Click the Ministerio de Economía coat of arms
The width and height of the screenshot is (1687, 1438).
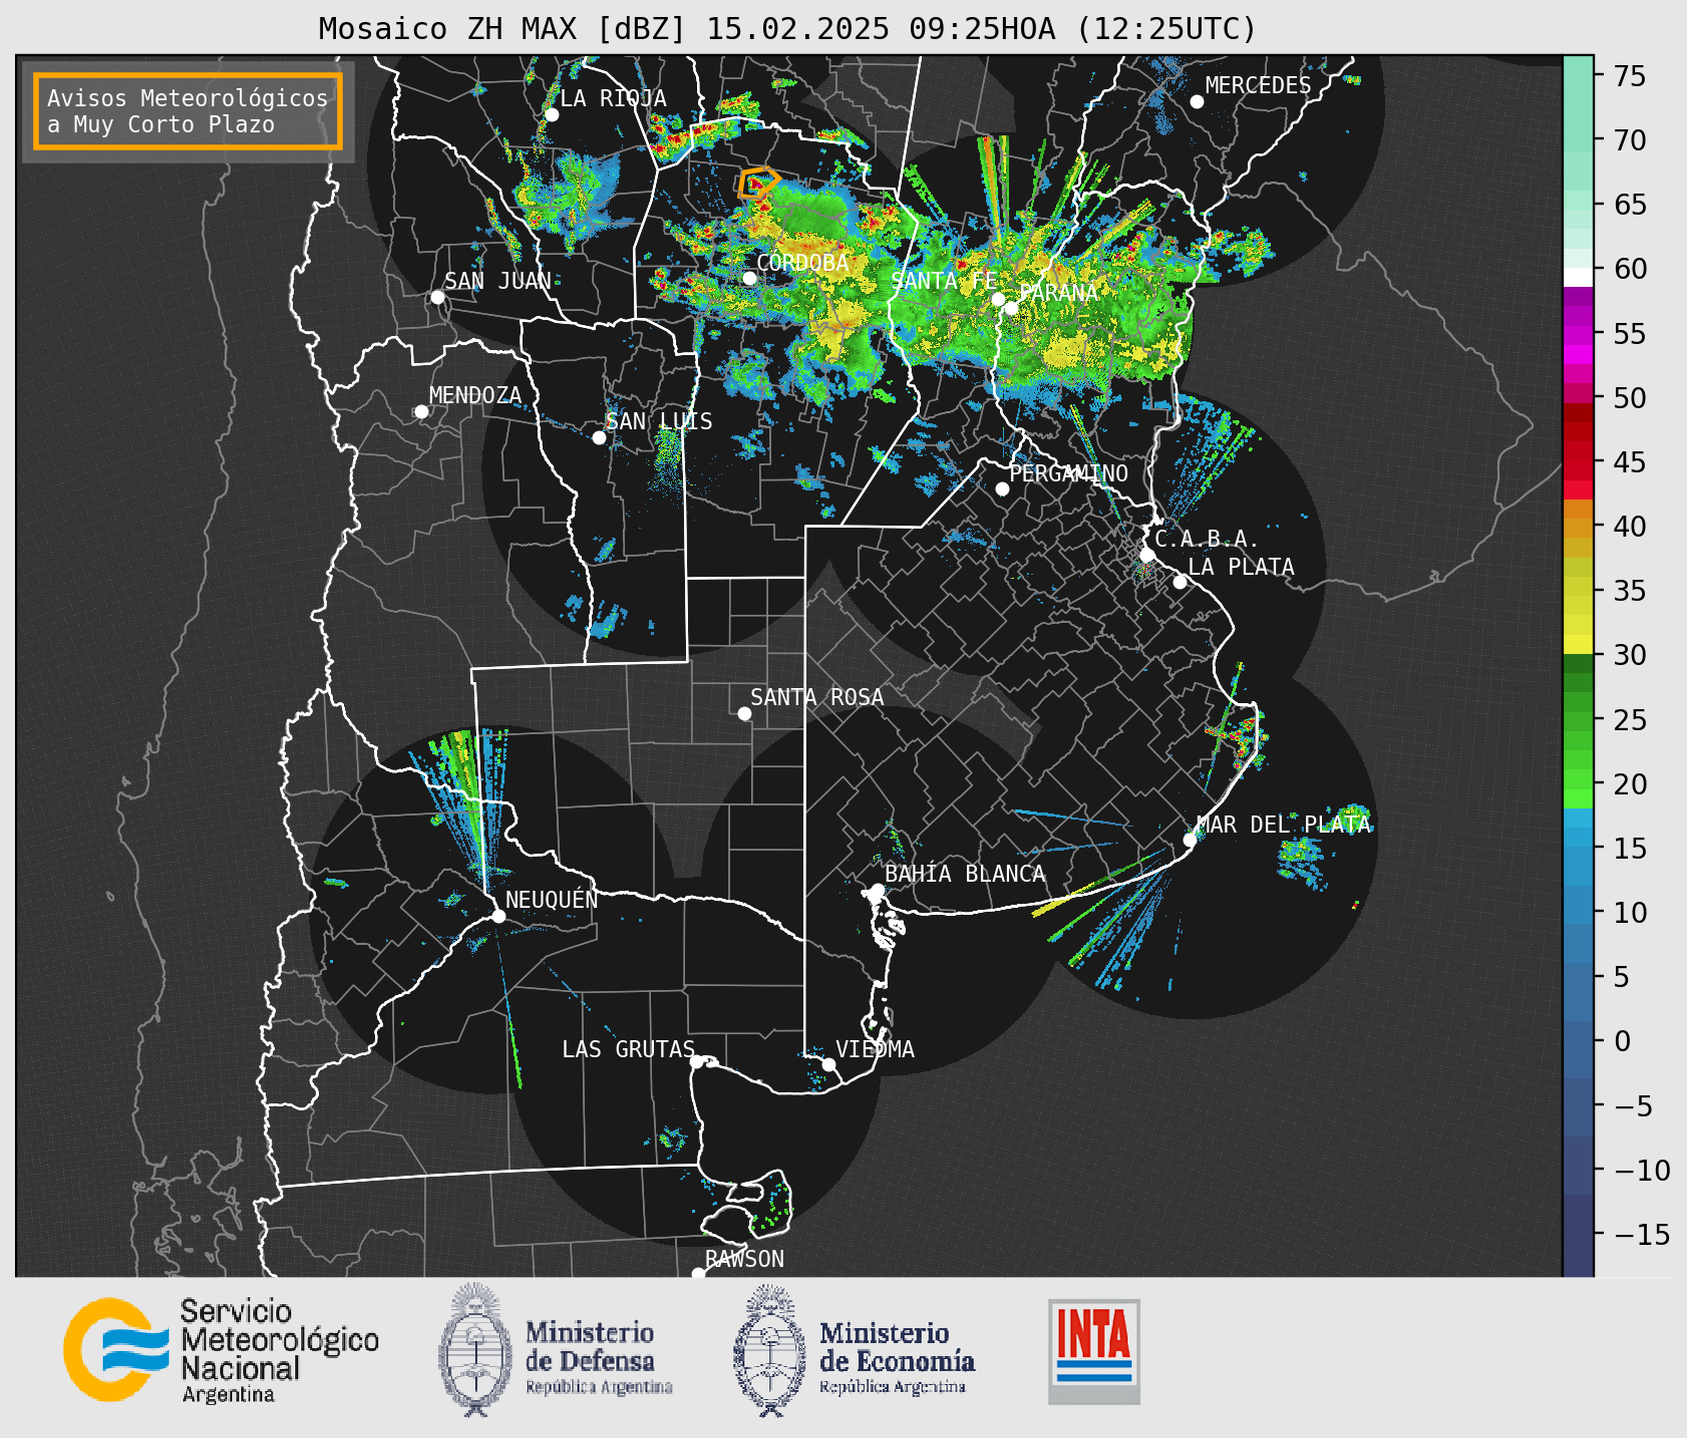[770, 1350]
